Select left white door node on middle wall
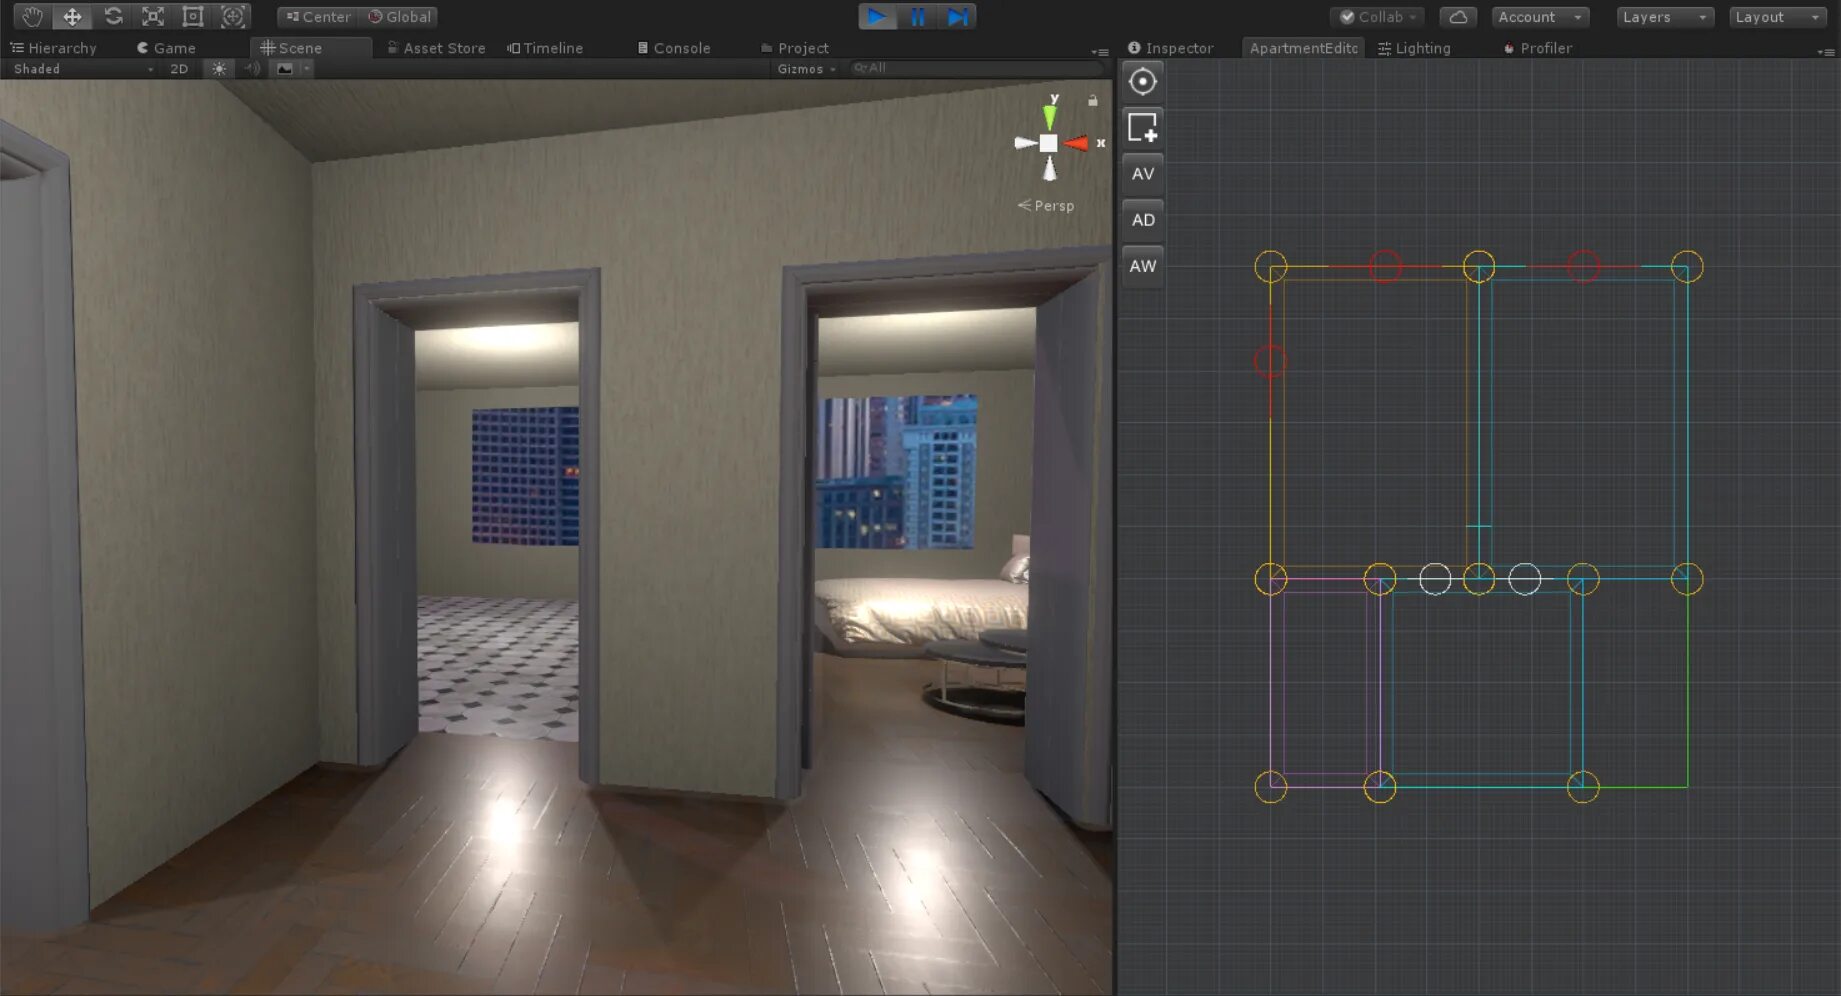 click(1435, 579)
